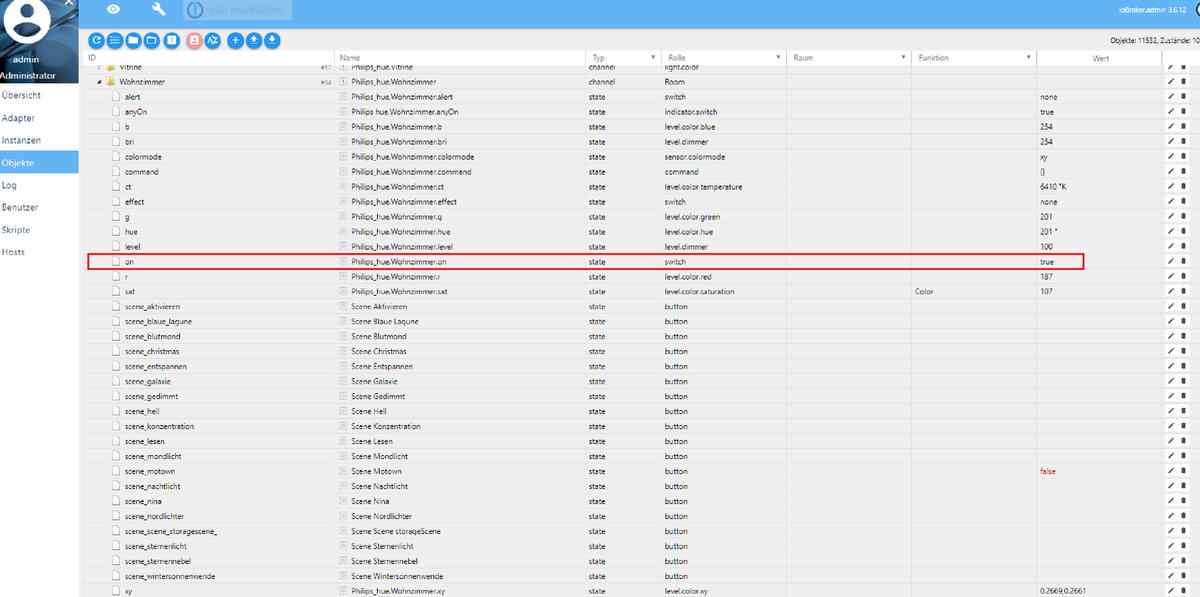Open Skripte in the sidebar
The height and width of the screenshot is (597, 1200).
point(39,230)
